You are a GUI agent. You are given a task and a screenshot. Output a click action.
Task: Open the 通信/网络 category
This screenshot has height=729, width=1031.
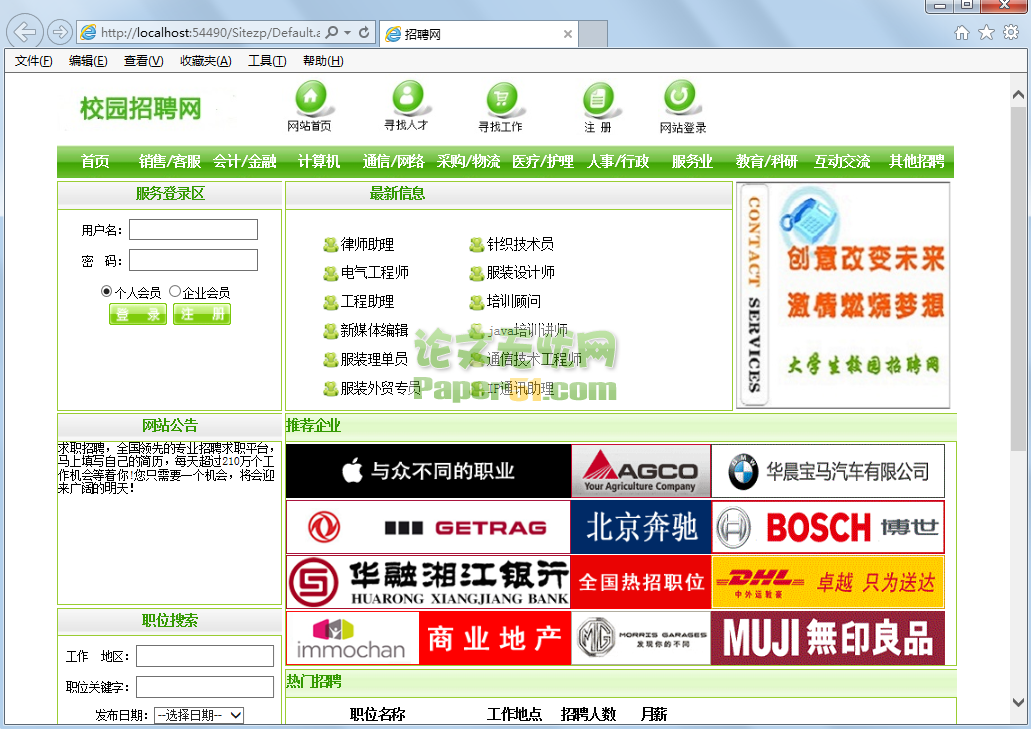click(393, 161)
